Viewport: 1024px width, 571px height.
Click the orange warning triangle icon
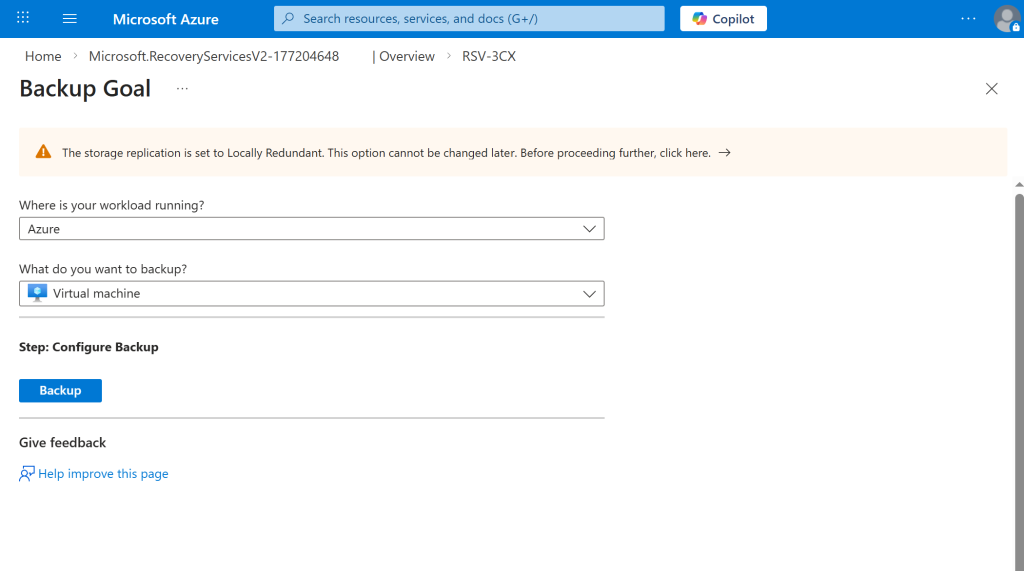(x=43, y=152)
